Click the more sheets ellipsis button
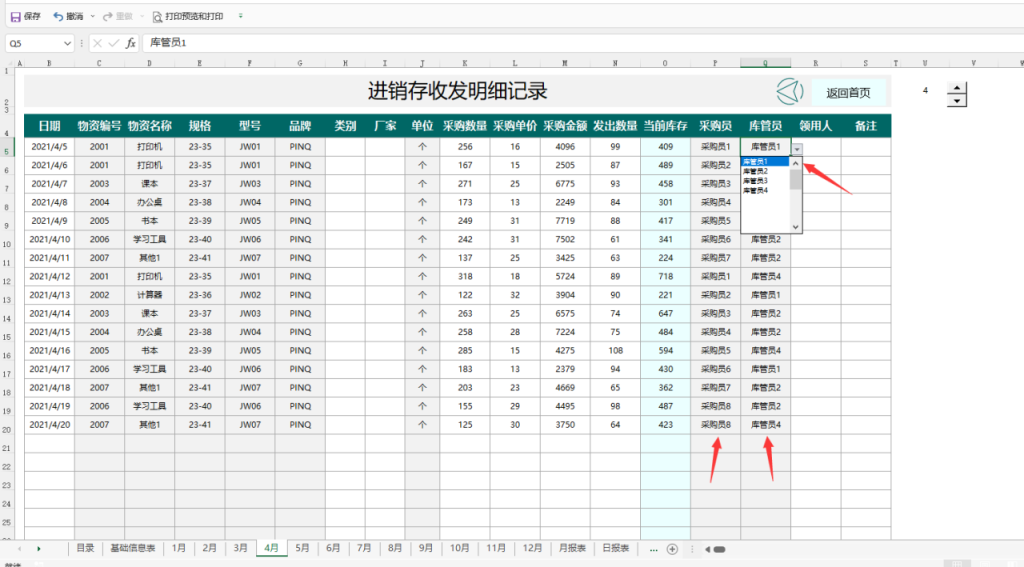This screenshot has height=567, width=1024. (654, 549)
